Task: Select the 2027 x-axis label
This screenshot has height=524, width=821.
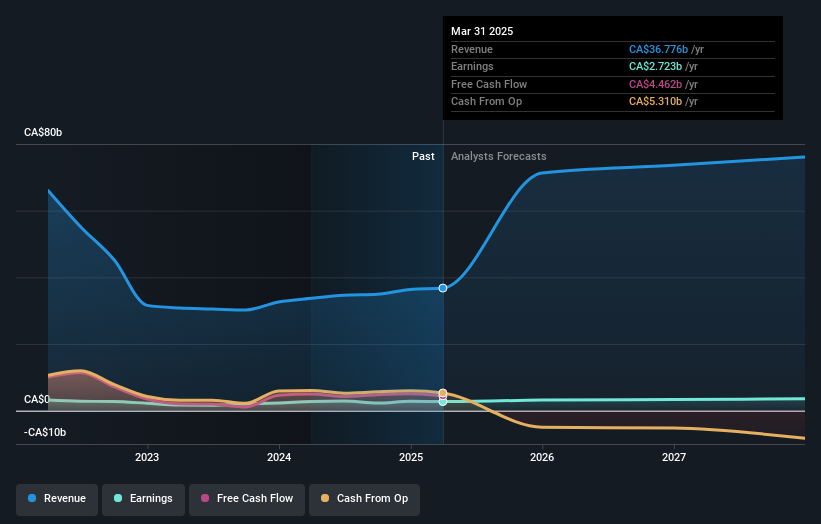Action: 674,457
